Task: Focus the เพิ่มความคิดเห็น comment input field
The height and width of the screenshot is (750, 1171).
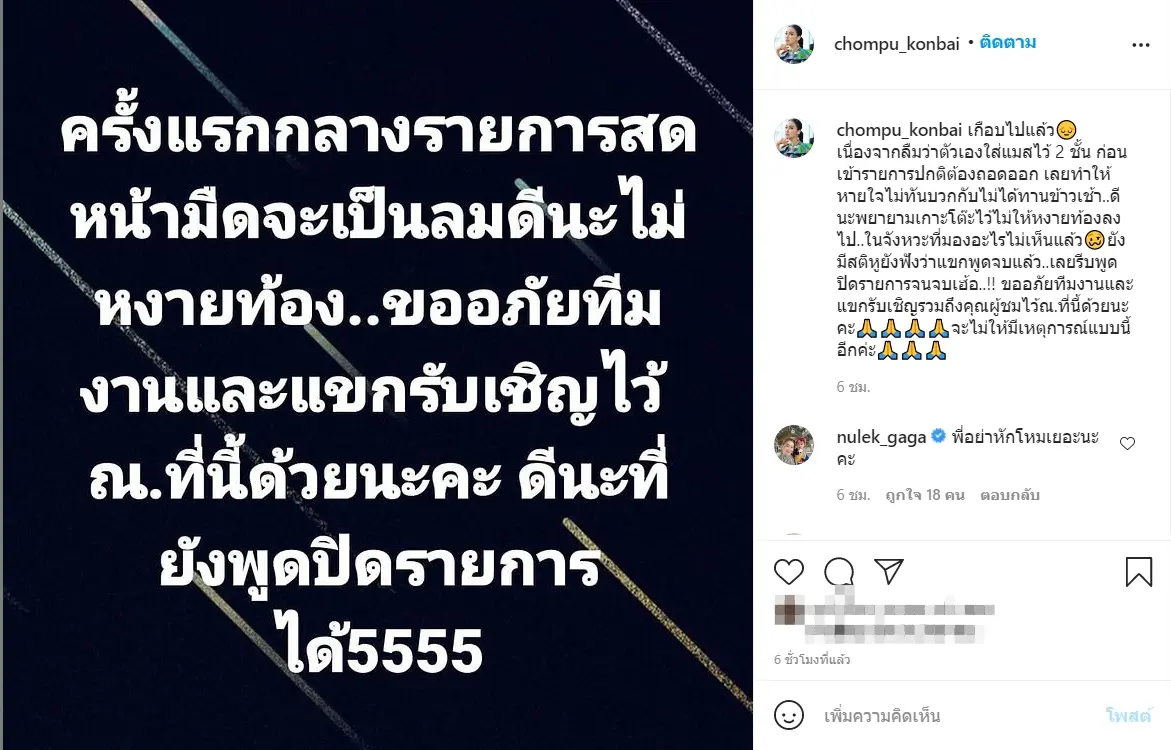Action: (957, 716)
